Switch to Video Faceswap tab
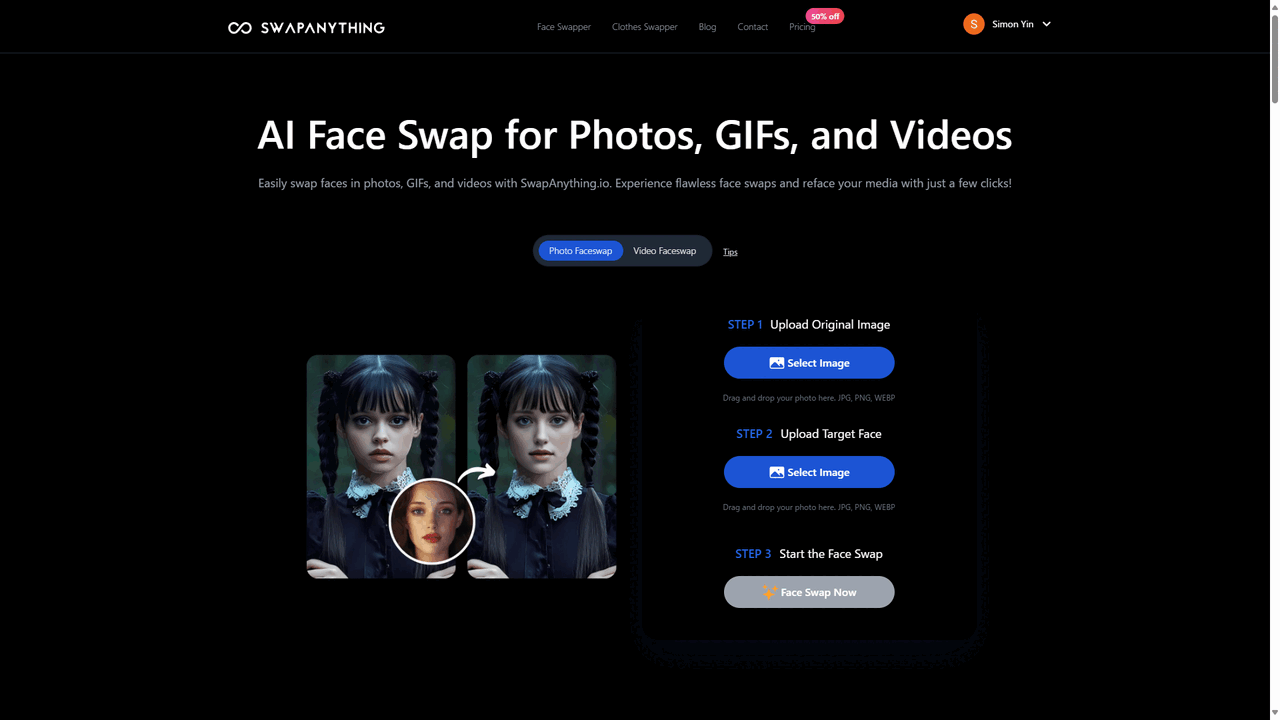This screenshot has height=720, width=1280. (665, 251)
